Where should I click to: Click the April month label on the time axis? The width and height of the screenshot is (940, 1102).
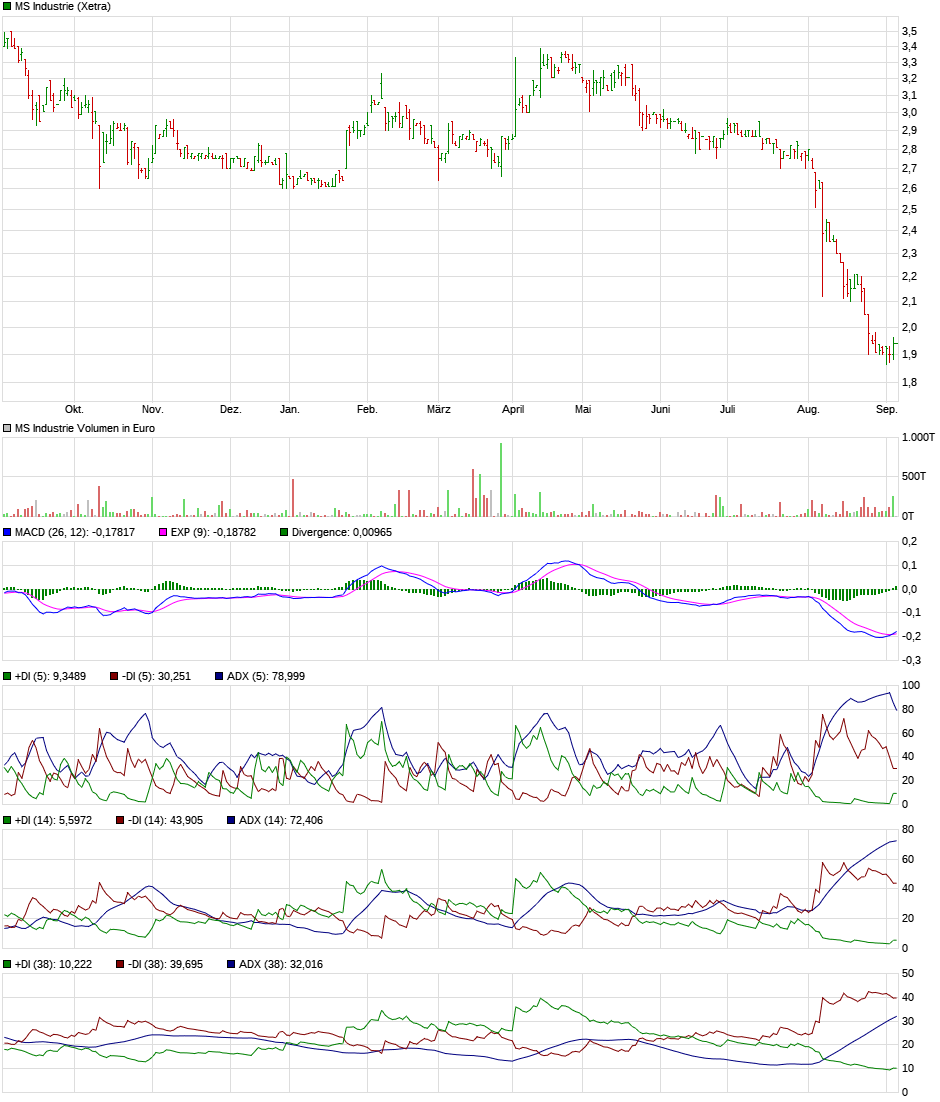(513, 409)
